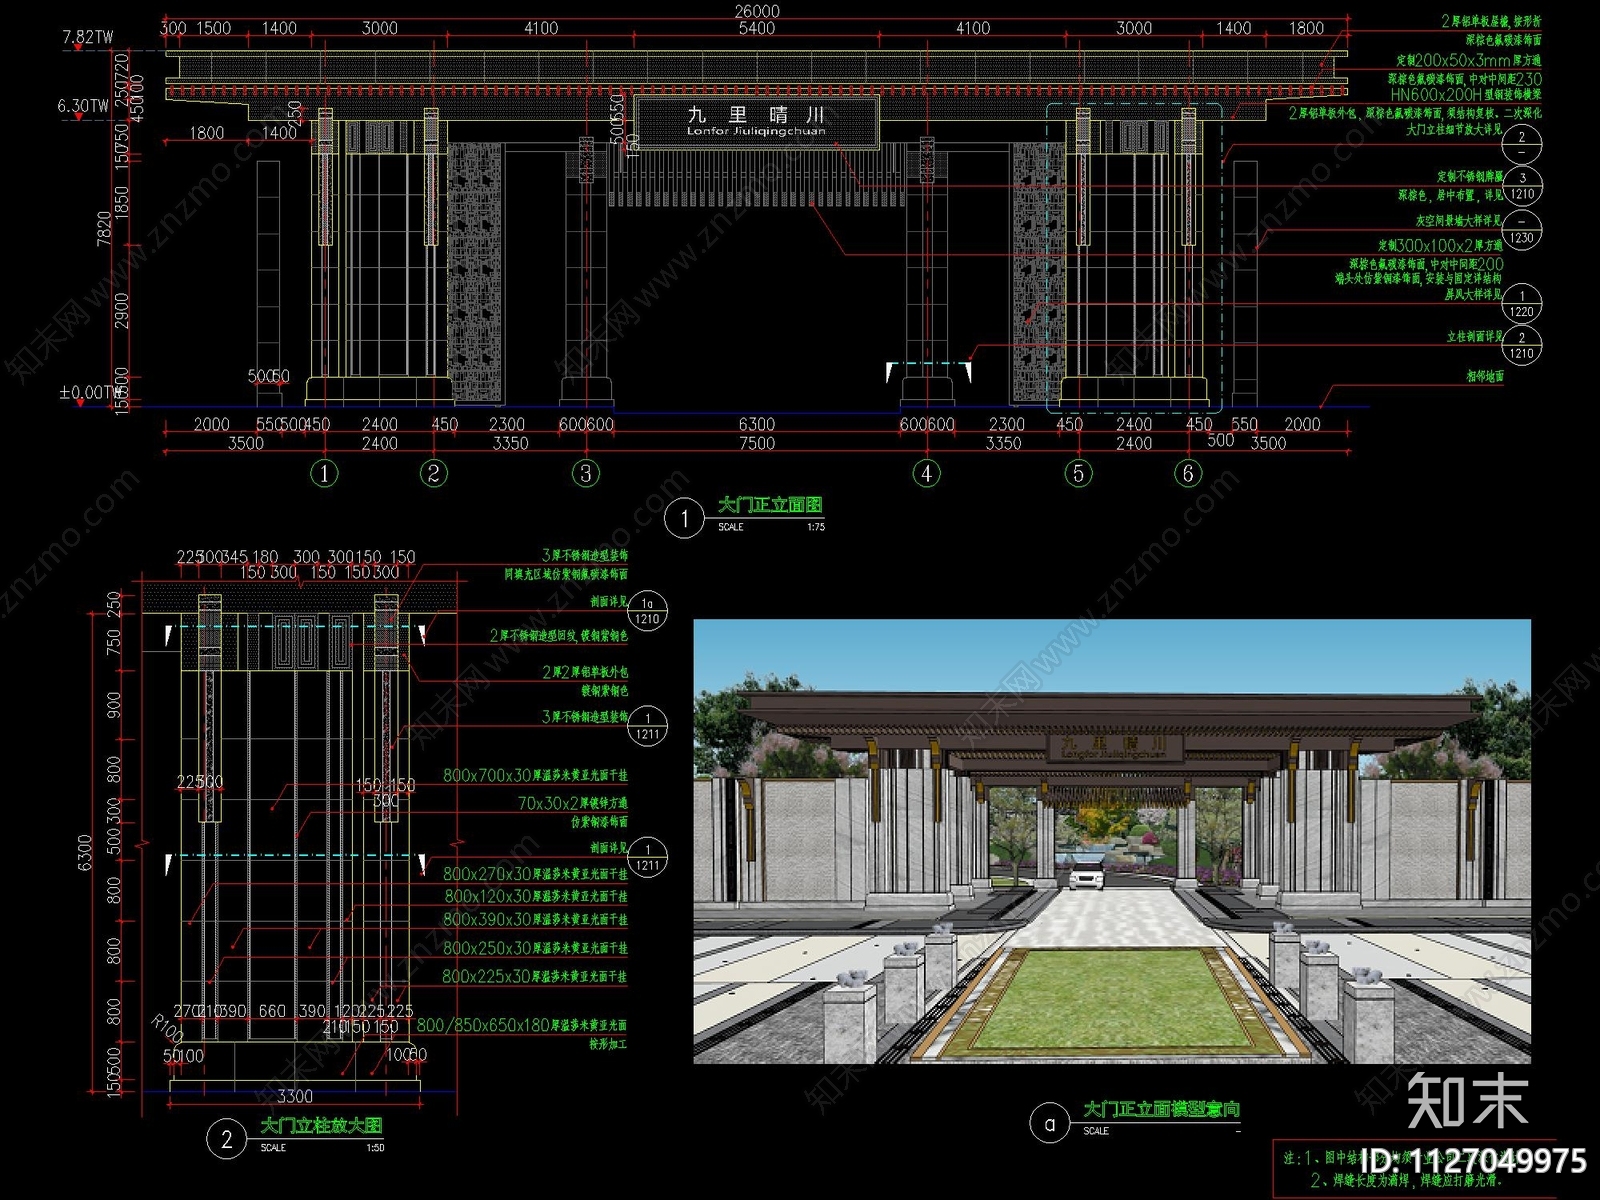Select the ID: 1127049975 text
1600x1200 pixels.
pos(1473,1161)
